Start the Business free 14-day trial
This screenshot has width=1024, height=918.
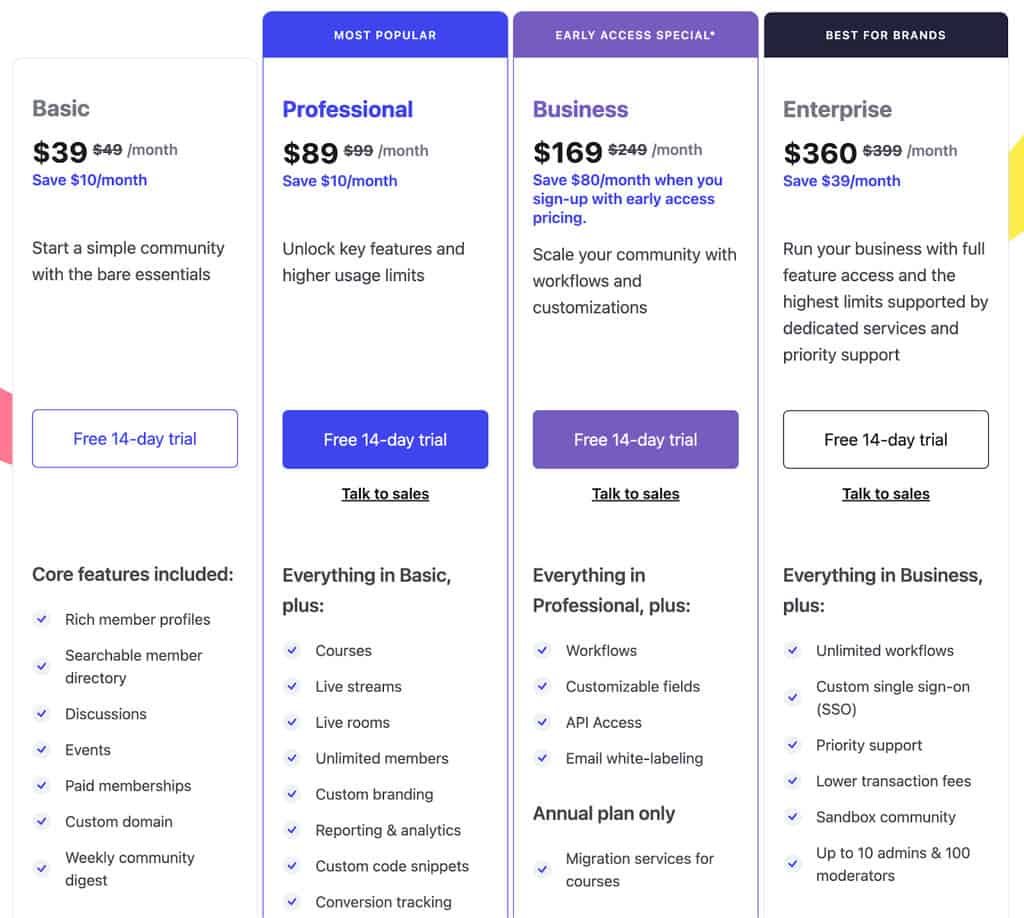coord(635,439)
